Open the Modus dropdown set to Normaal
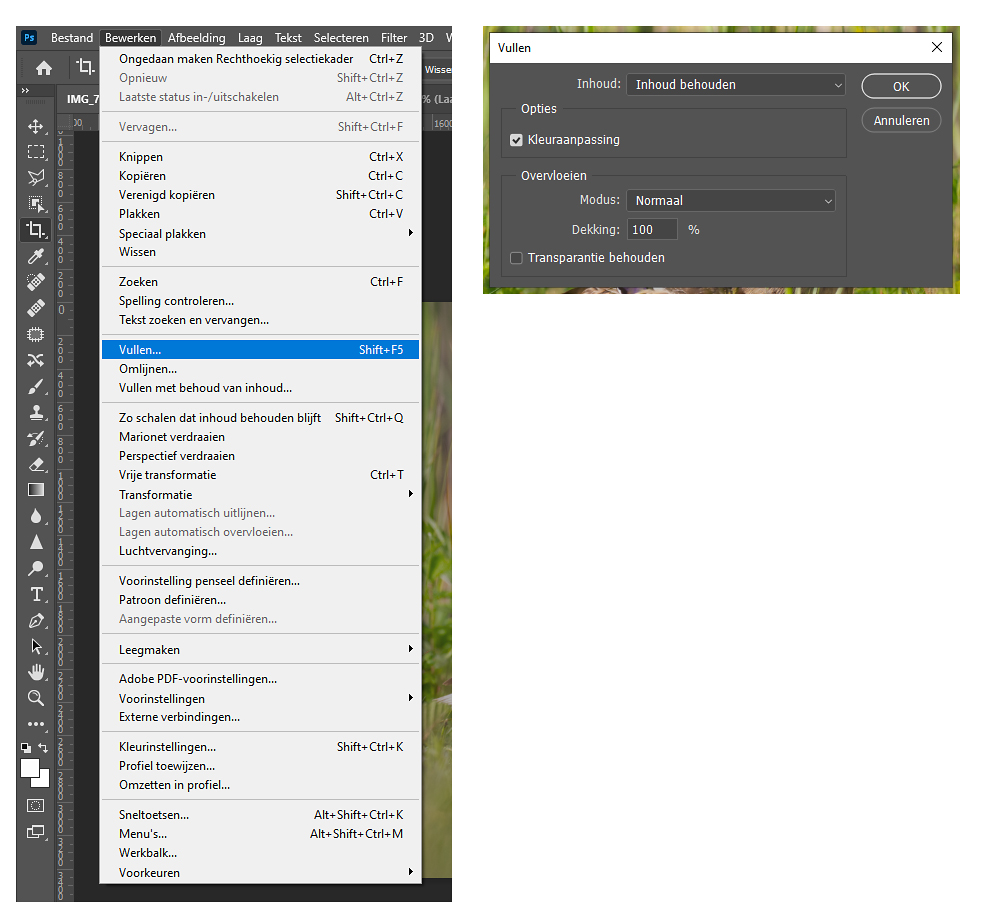 [730, 201]
